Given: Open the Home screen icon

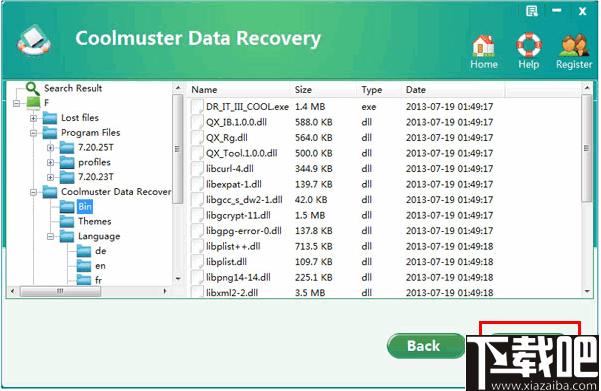Looking at the screenshot, I should pos(483,45).
